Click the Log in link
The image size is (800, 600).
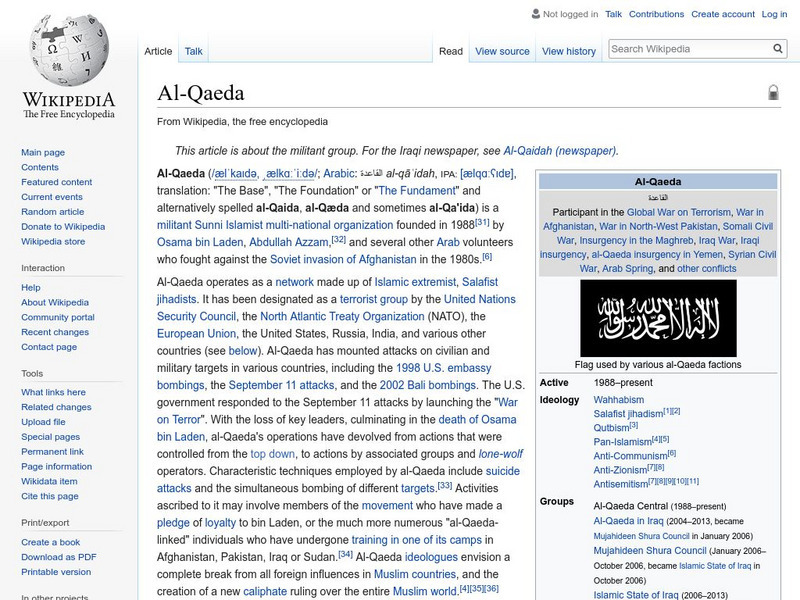[774, 14]
